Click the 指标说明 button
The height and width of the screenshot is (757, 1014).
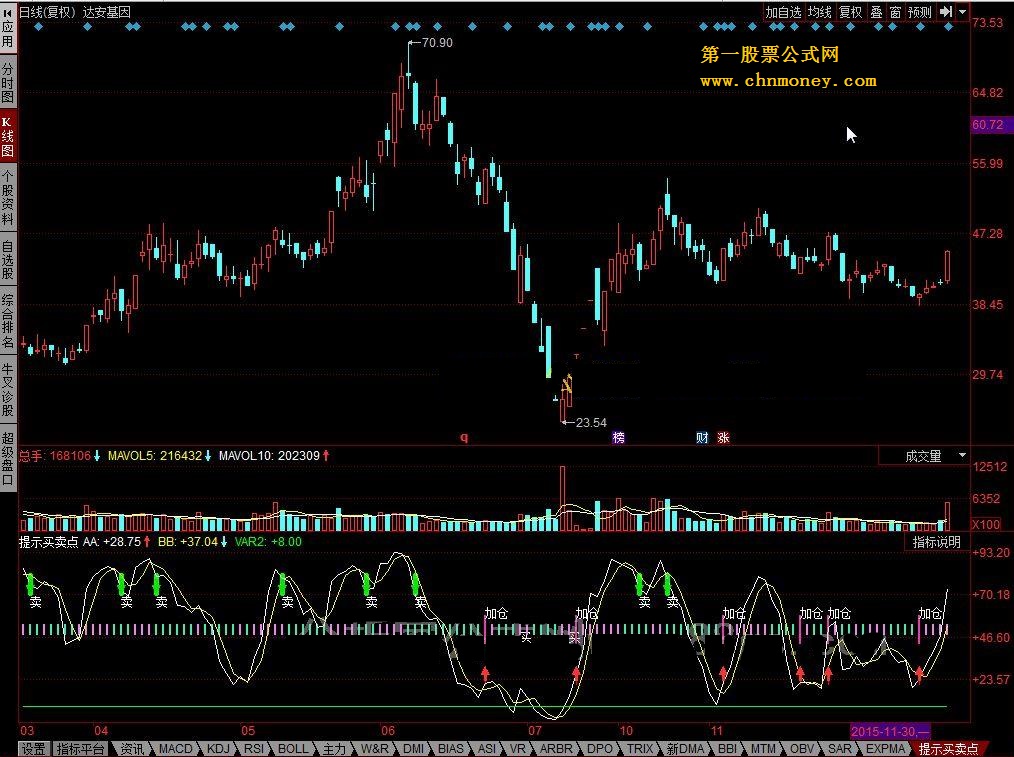coord(936,542)
